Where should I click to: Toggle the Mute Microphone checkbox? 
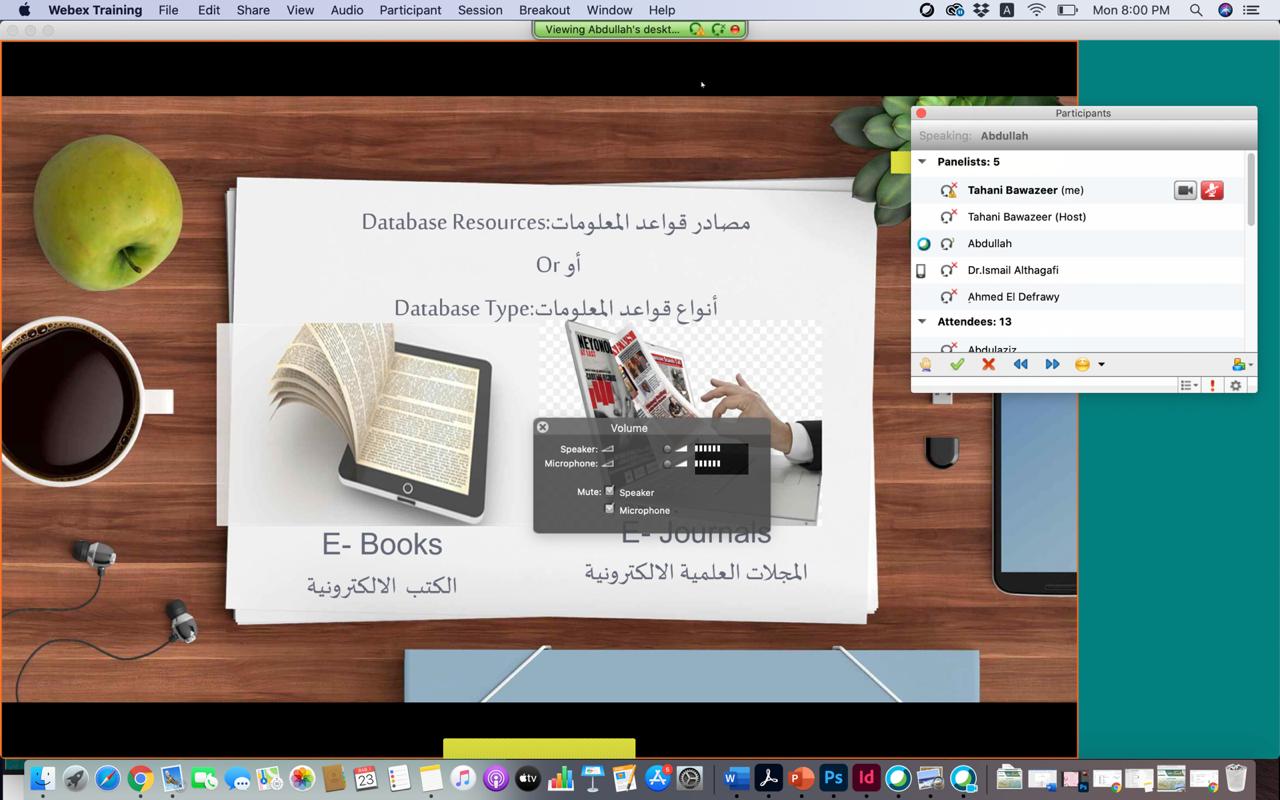tap(609, 509)
